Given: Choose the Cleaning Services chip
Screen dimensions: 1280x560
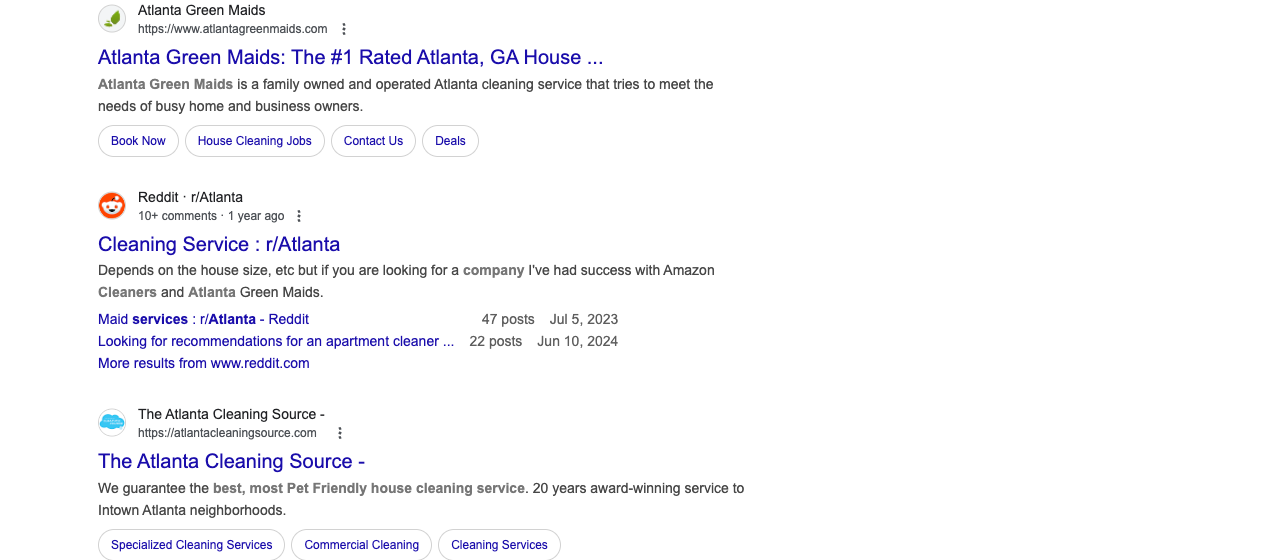Looking at the screenshot, I should click(x=499, y=545).
